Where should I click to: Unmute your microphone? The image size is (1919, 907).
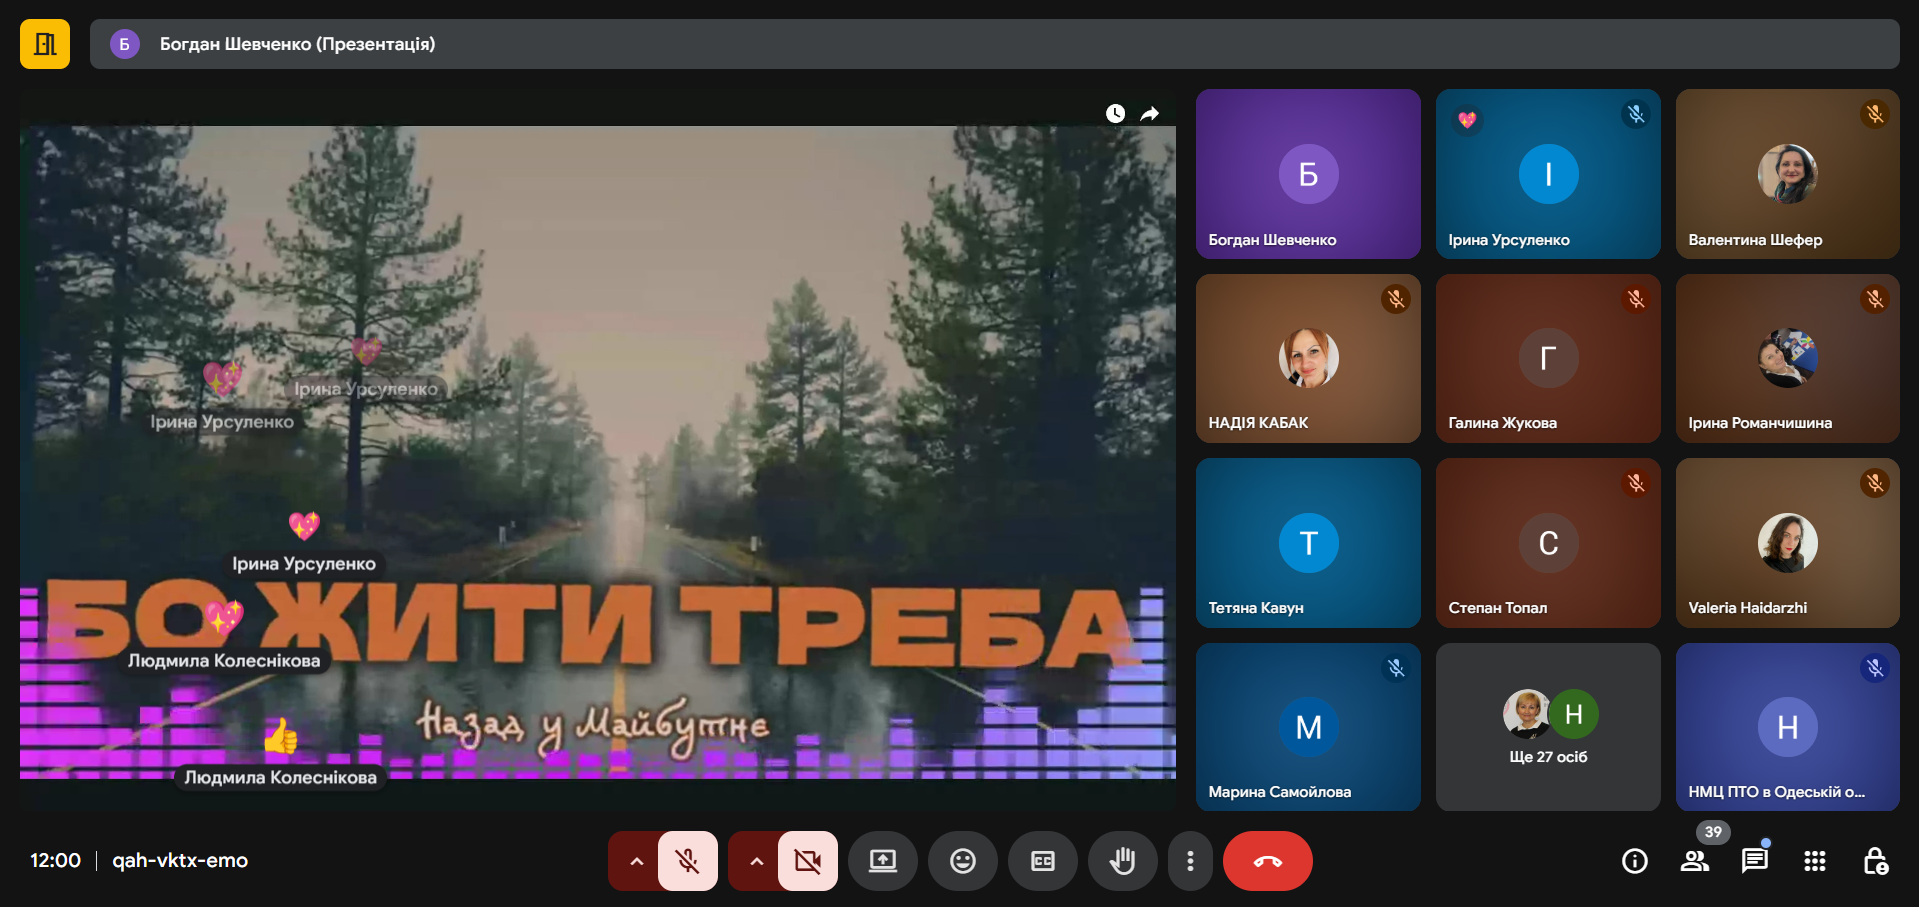coord(687,861)
